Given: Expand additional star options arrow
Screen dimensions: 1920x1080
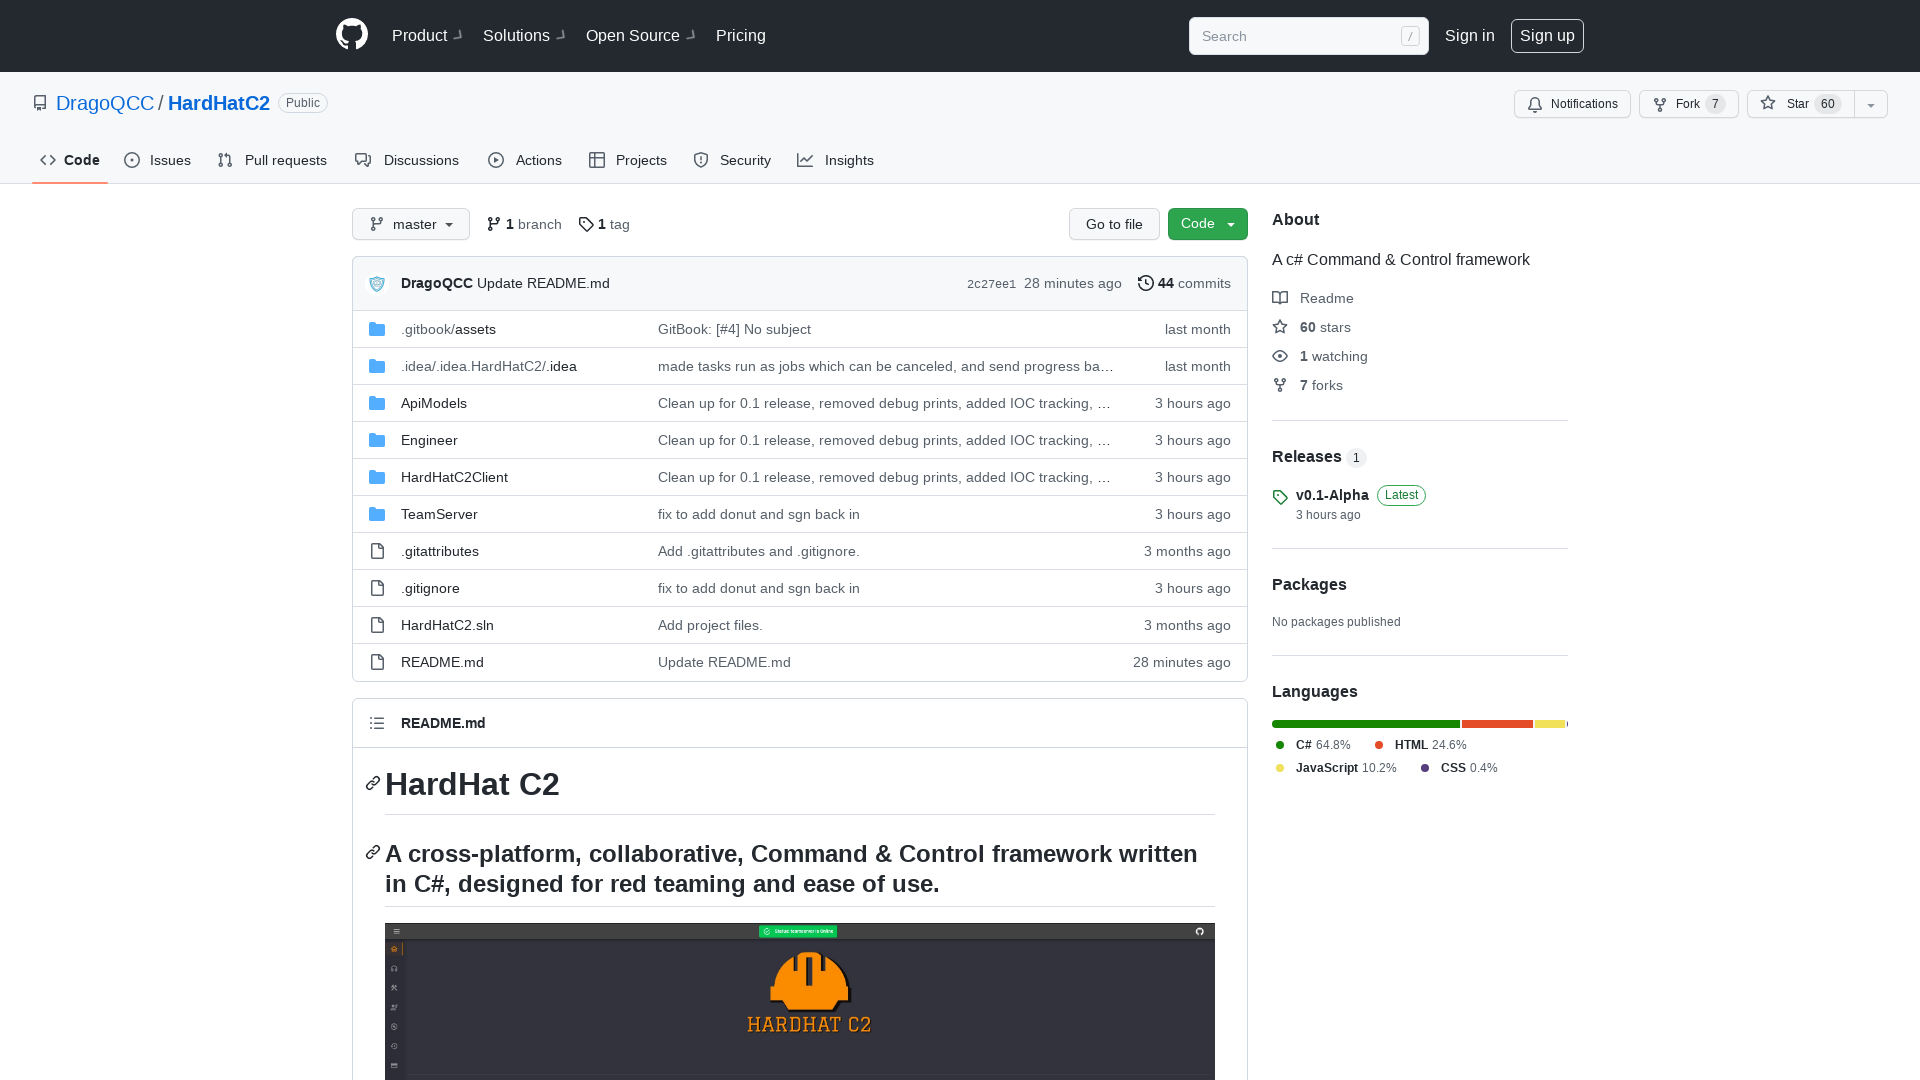Looking at the screenshot, I should pos(1871,104).
